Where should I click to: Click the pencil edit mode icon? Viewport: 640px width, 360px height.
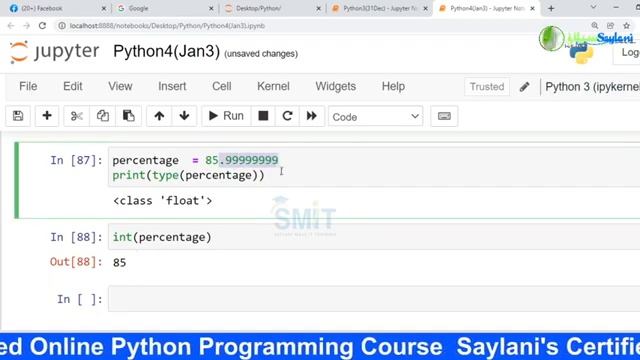[x=524, y=87]
